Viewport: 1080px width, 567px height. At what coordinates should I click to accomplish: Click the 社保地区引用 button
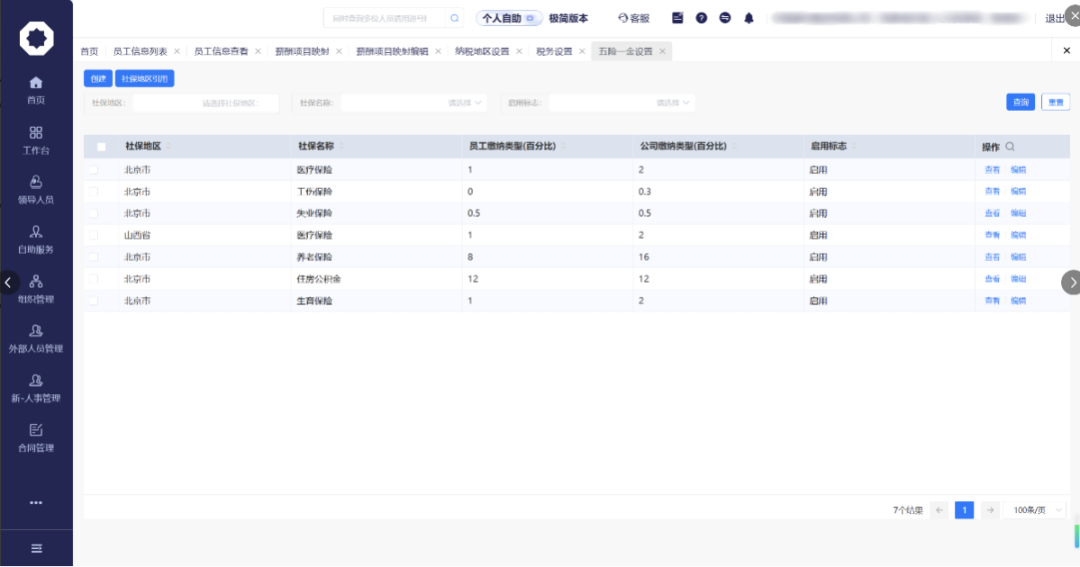145,79
